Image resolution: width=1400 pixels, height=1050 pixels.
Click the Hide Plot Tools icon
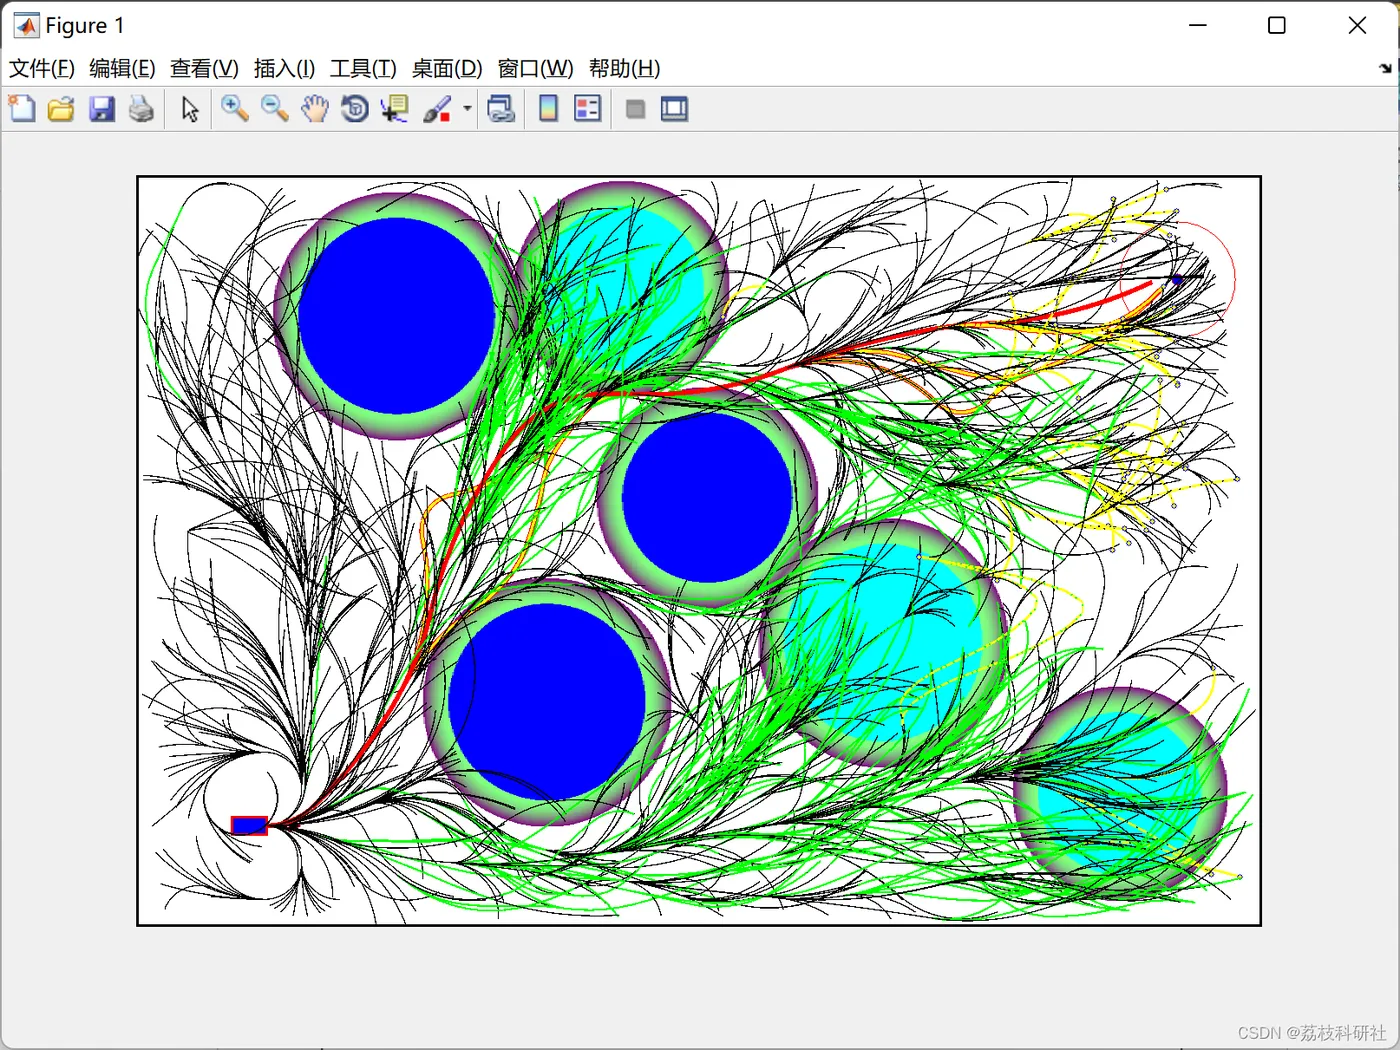[x=635, y=109]
